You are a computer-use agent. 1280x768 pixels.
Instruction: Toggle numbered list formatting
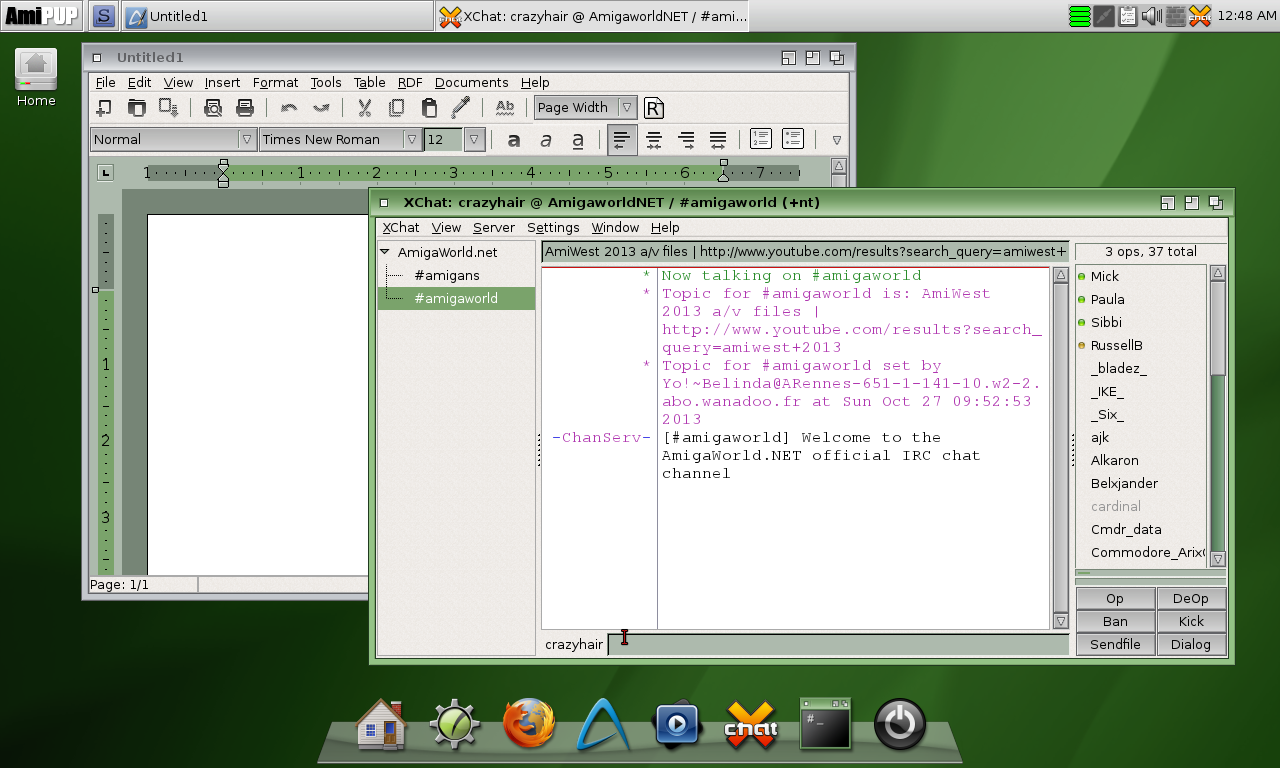pyautogui.click(x=761, y=140)
